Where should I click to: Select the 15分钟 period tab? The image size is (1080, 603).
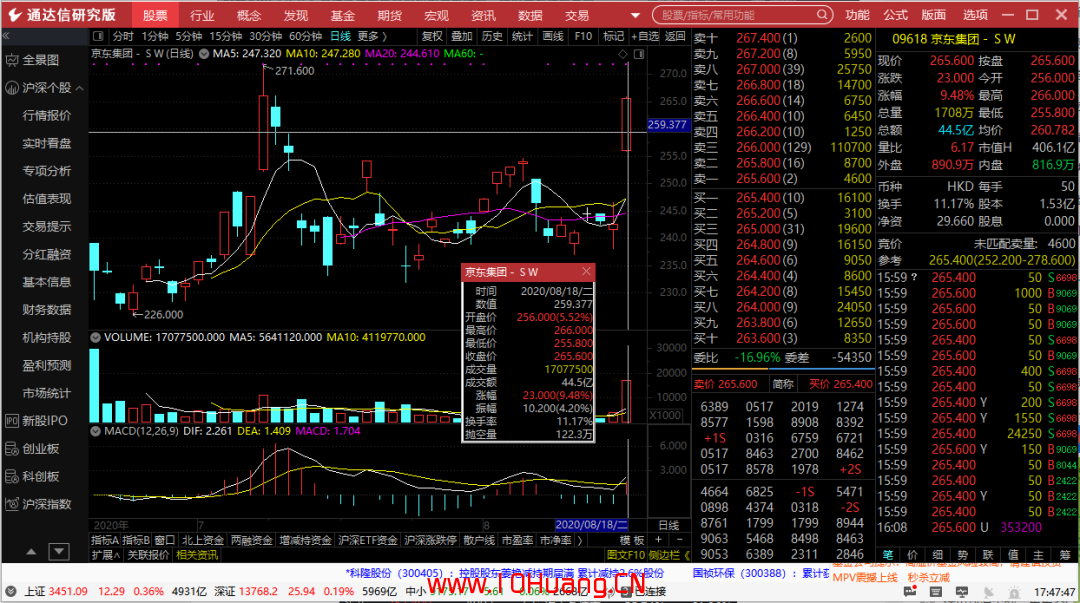tap(225, 36)
